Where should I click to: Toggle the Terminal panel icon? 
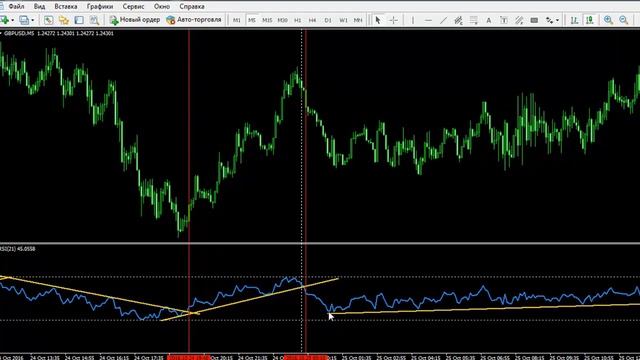[x=79, y=20]
